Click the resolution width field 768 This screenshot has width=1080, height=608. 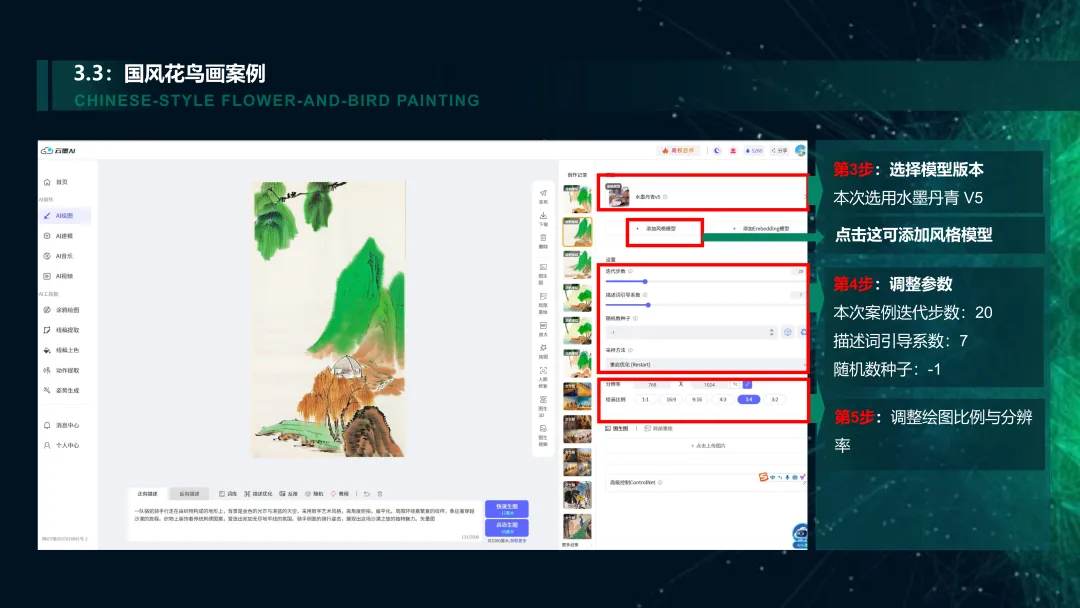pyautogui.click(x=652, y=384)
